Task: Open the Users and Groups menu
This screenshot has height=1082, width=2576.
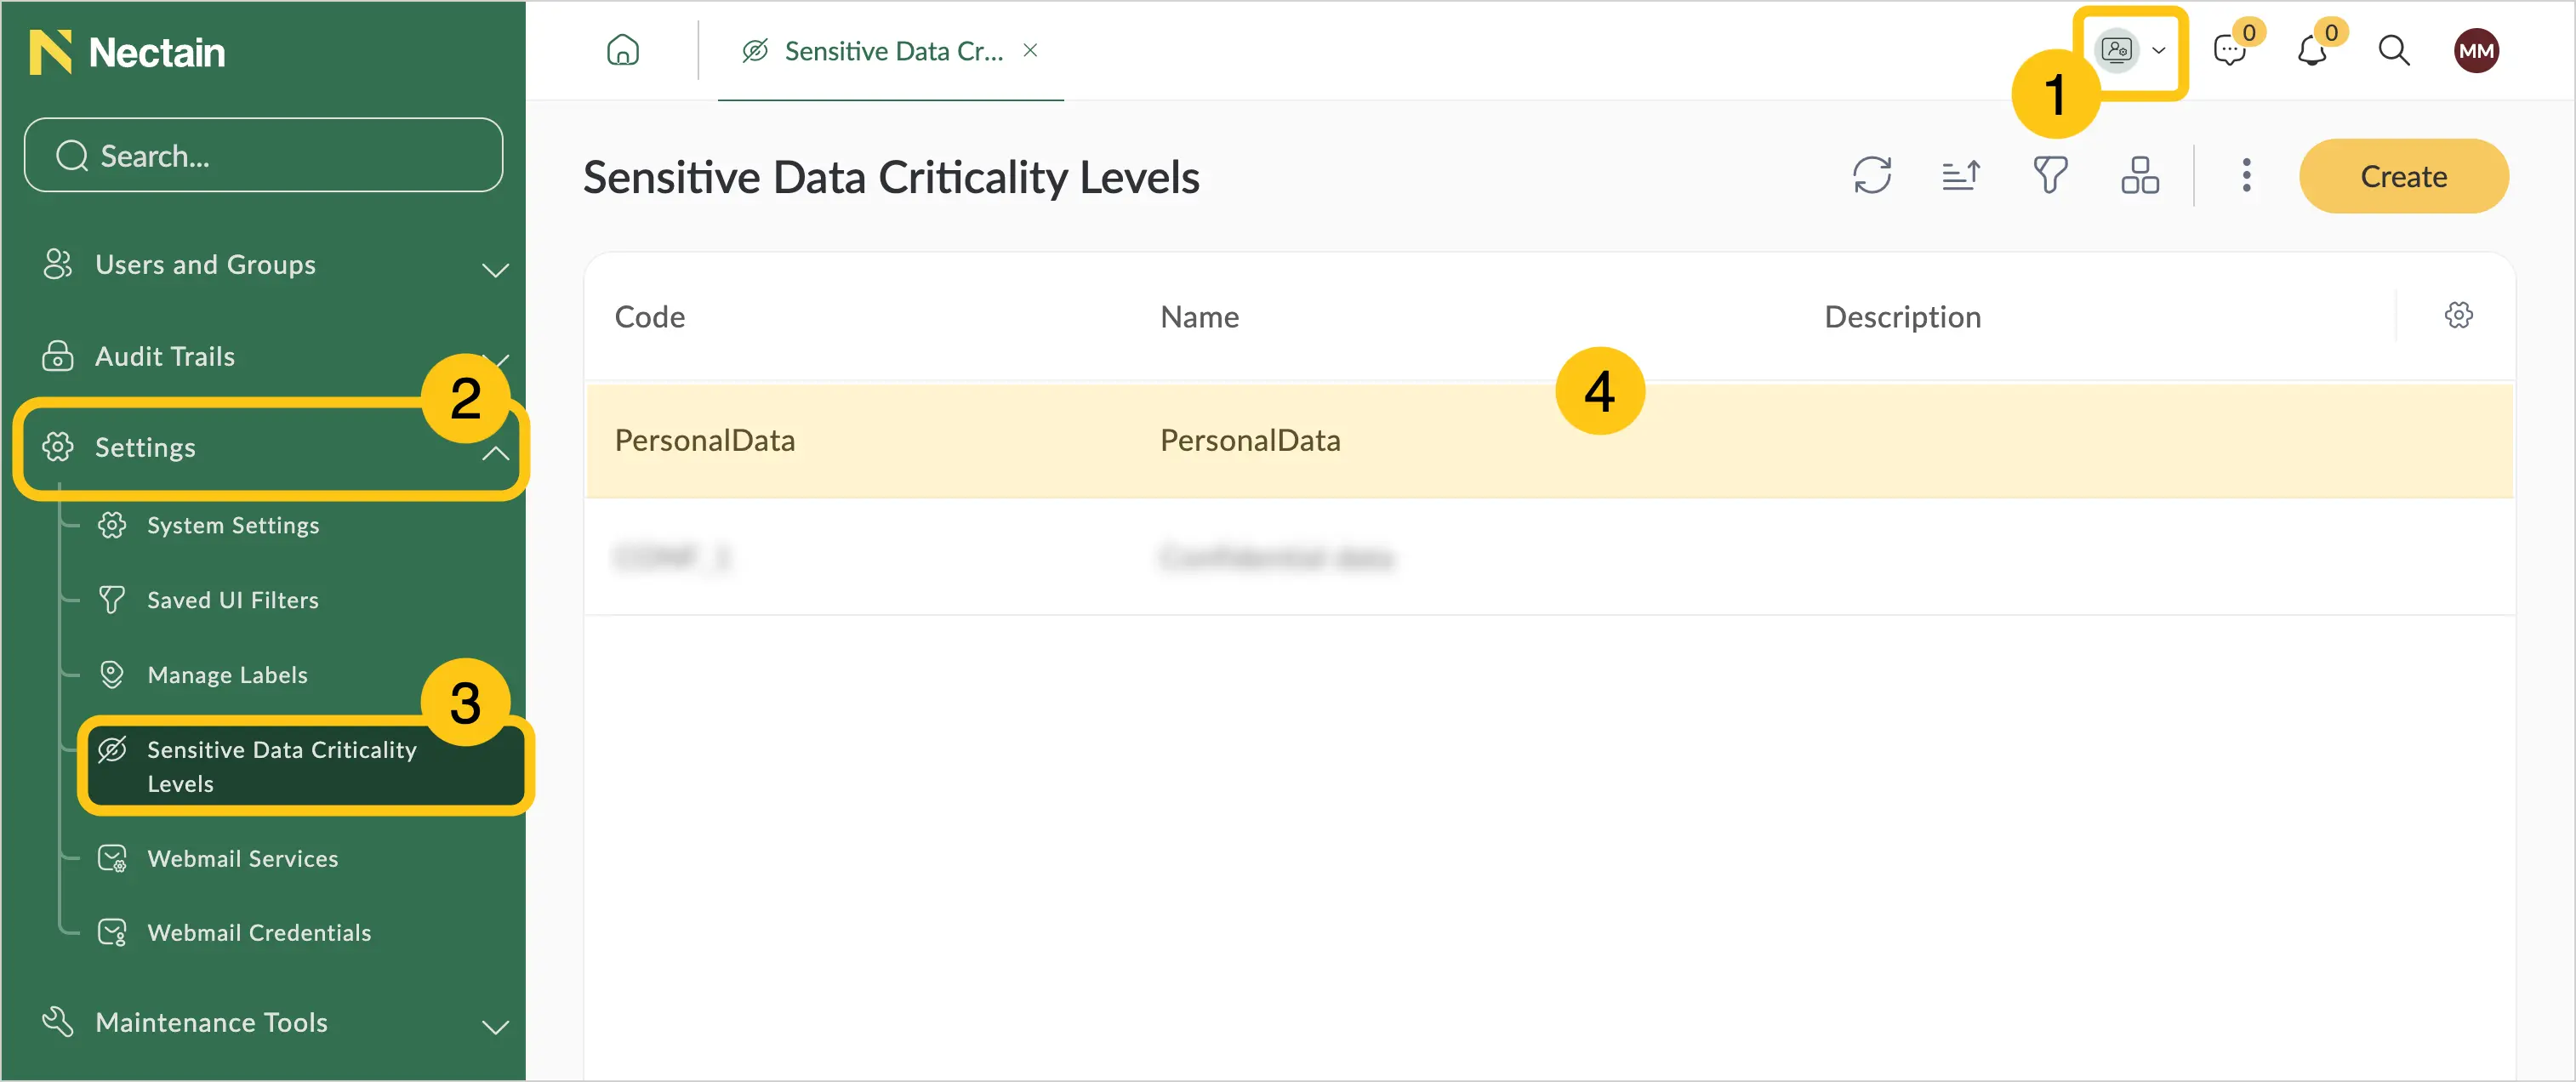Action: 205,265
